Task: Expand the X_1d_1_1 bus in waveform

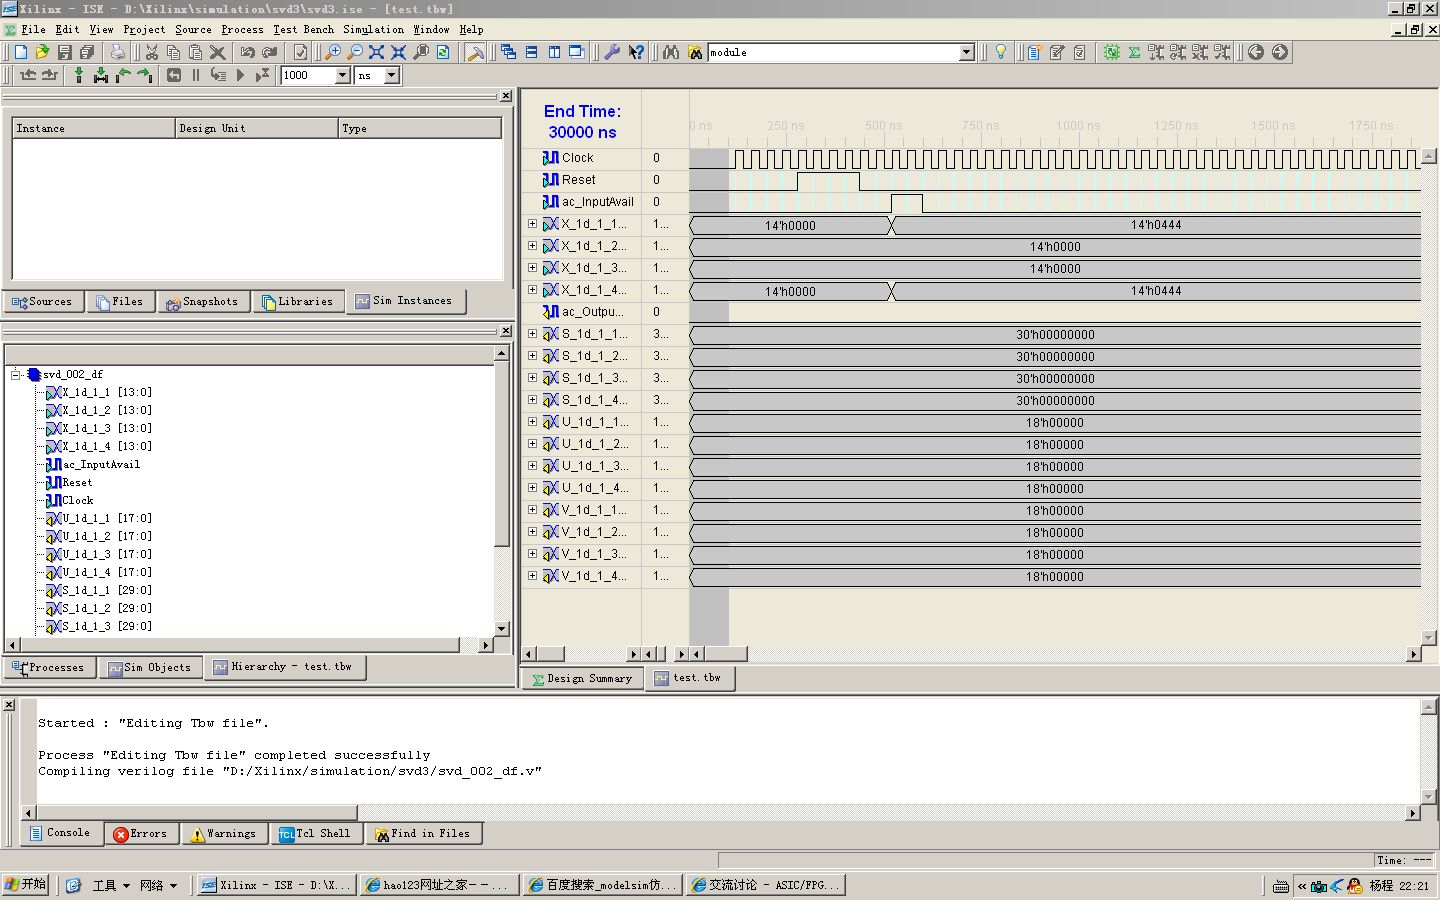Action: 532,224
